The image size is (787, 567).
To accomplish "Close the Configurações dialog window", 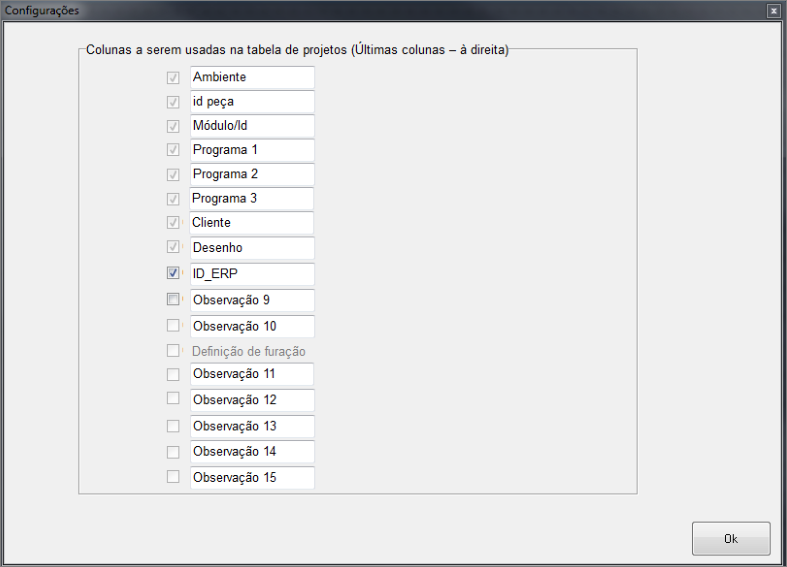I will coord(773,10).
